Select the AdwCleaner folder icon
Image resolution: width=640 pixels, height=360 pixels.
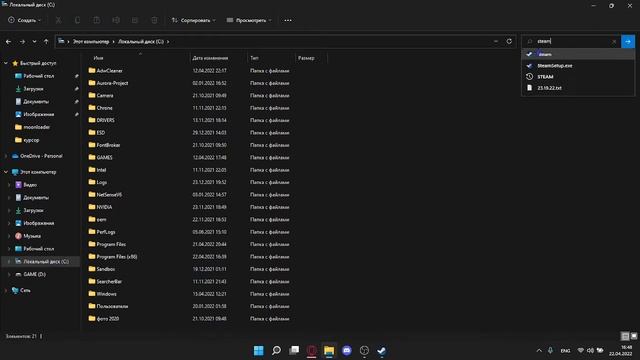pyautogui.click(x=92, y=70)
